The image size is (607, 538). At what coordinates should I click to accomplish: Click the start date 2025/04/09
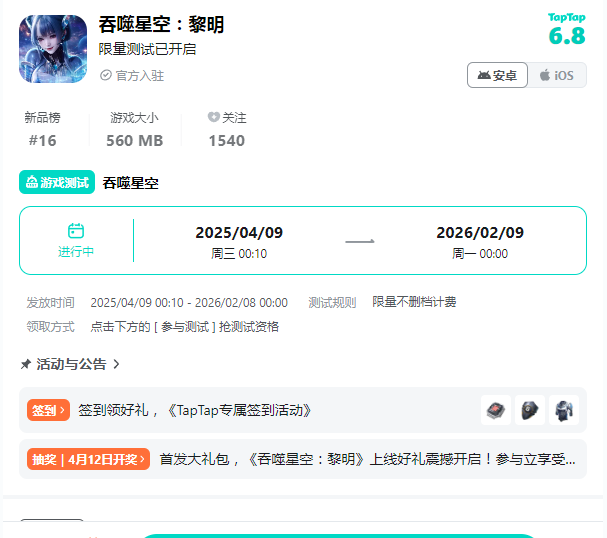pyautogui.click(x=239, y=233)
